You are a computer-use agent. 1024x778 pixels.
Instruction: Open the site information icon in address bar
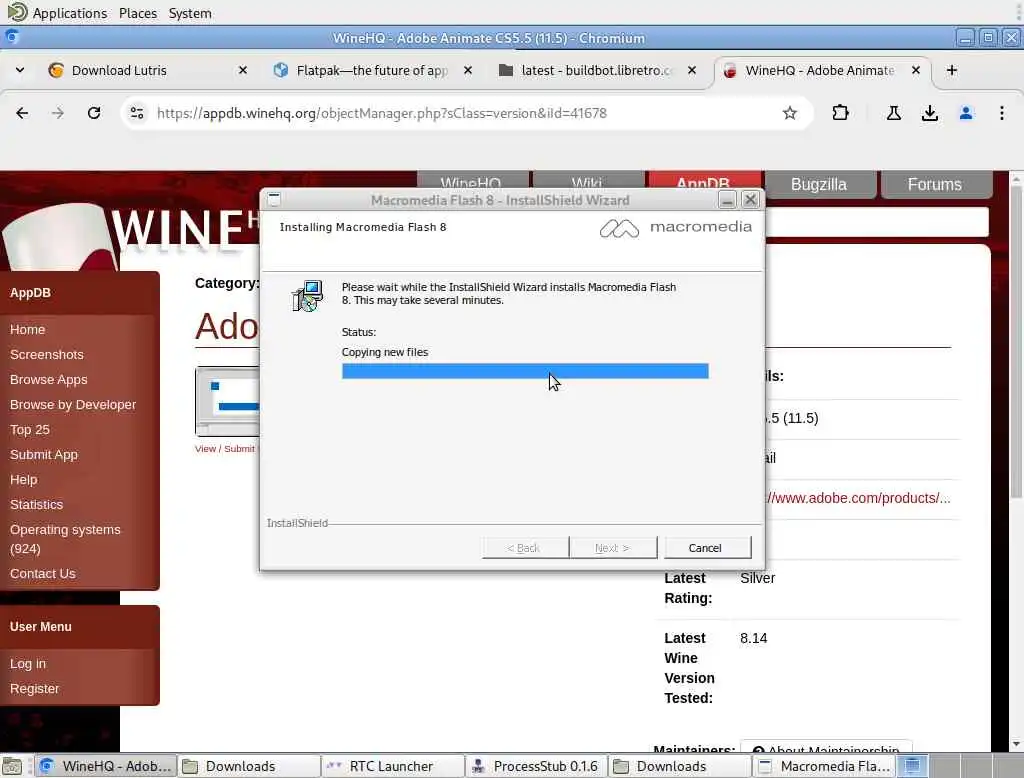pos(137,113)
